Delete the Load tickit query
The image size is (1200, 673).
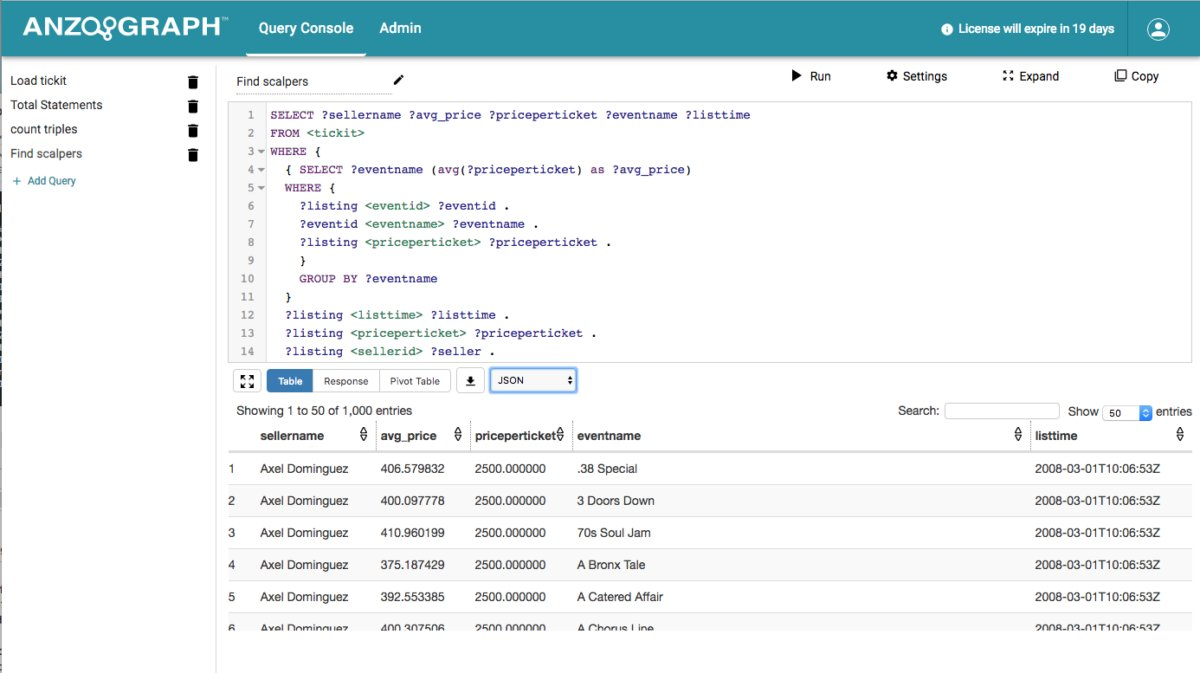[193, 82]
